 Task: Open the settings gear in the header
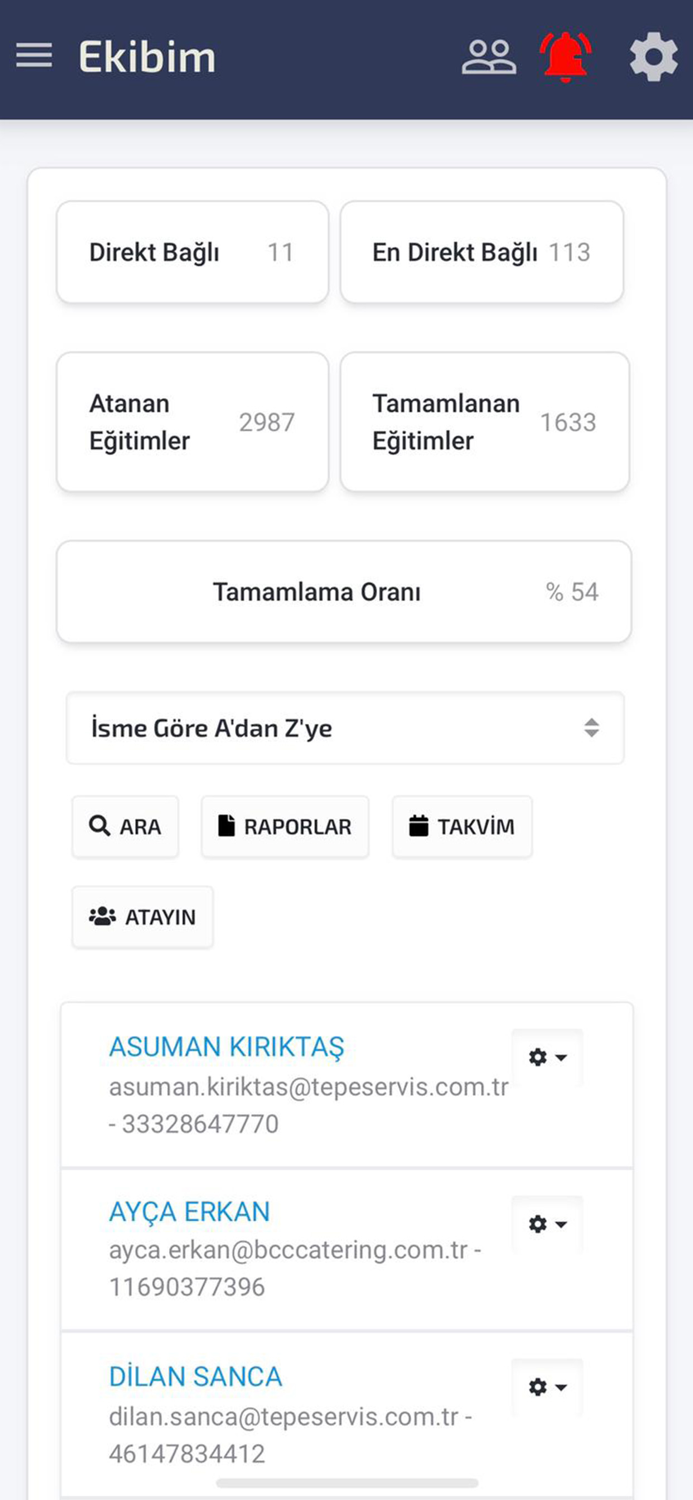click(x=652, y=56)
